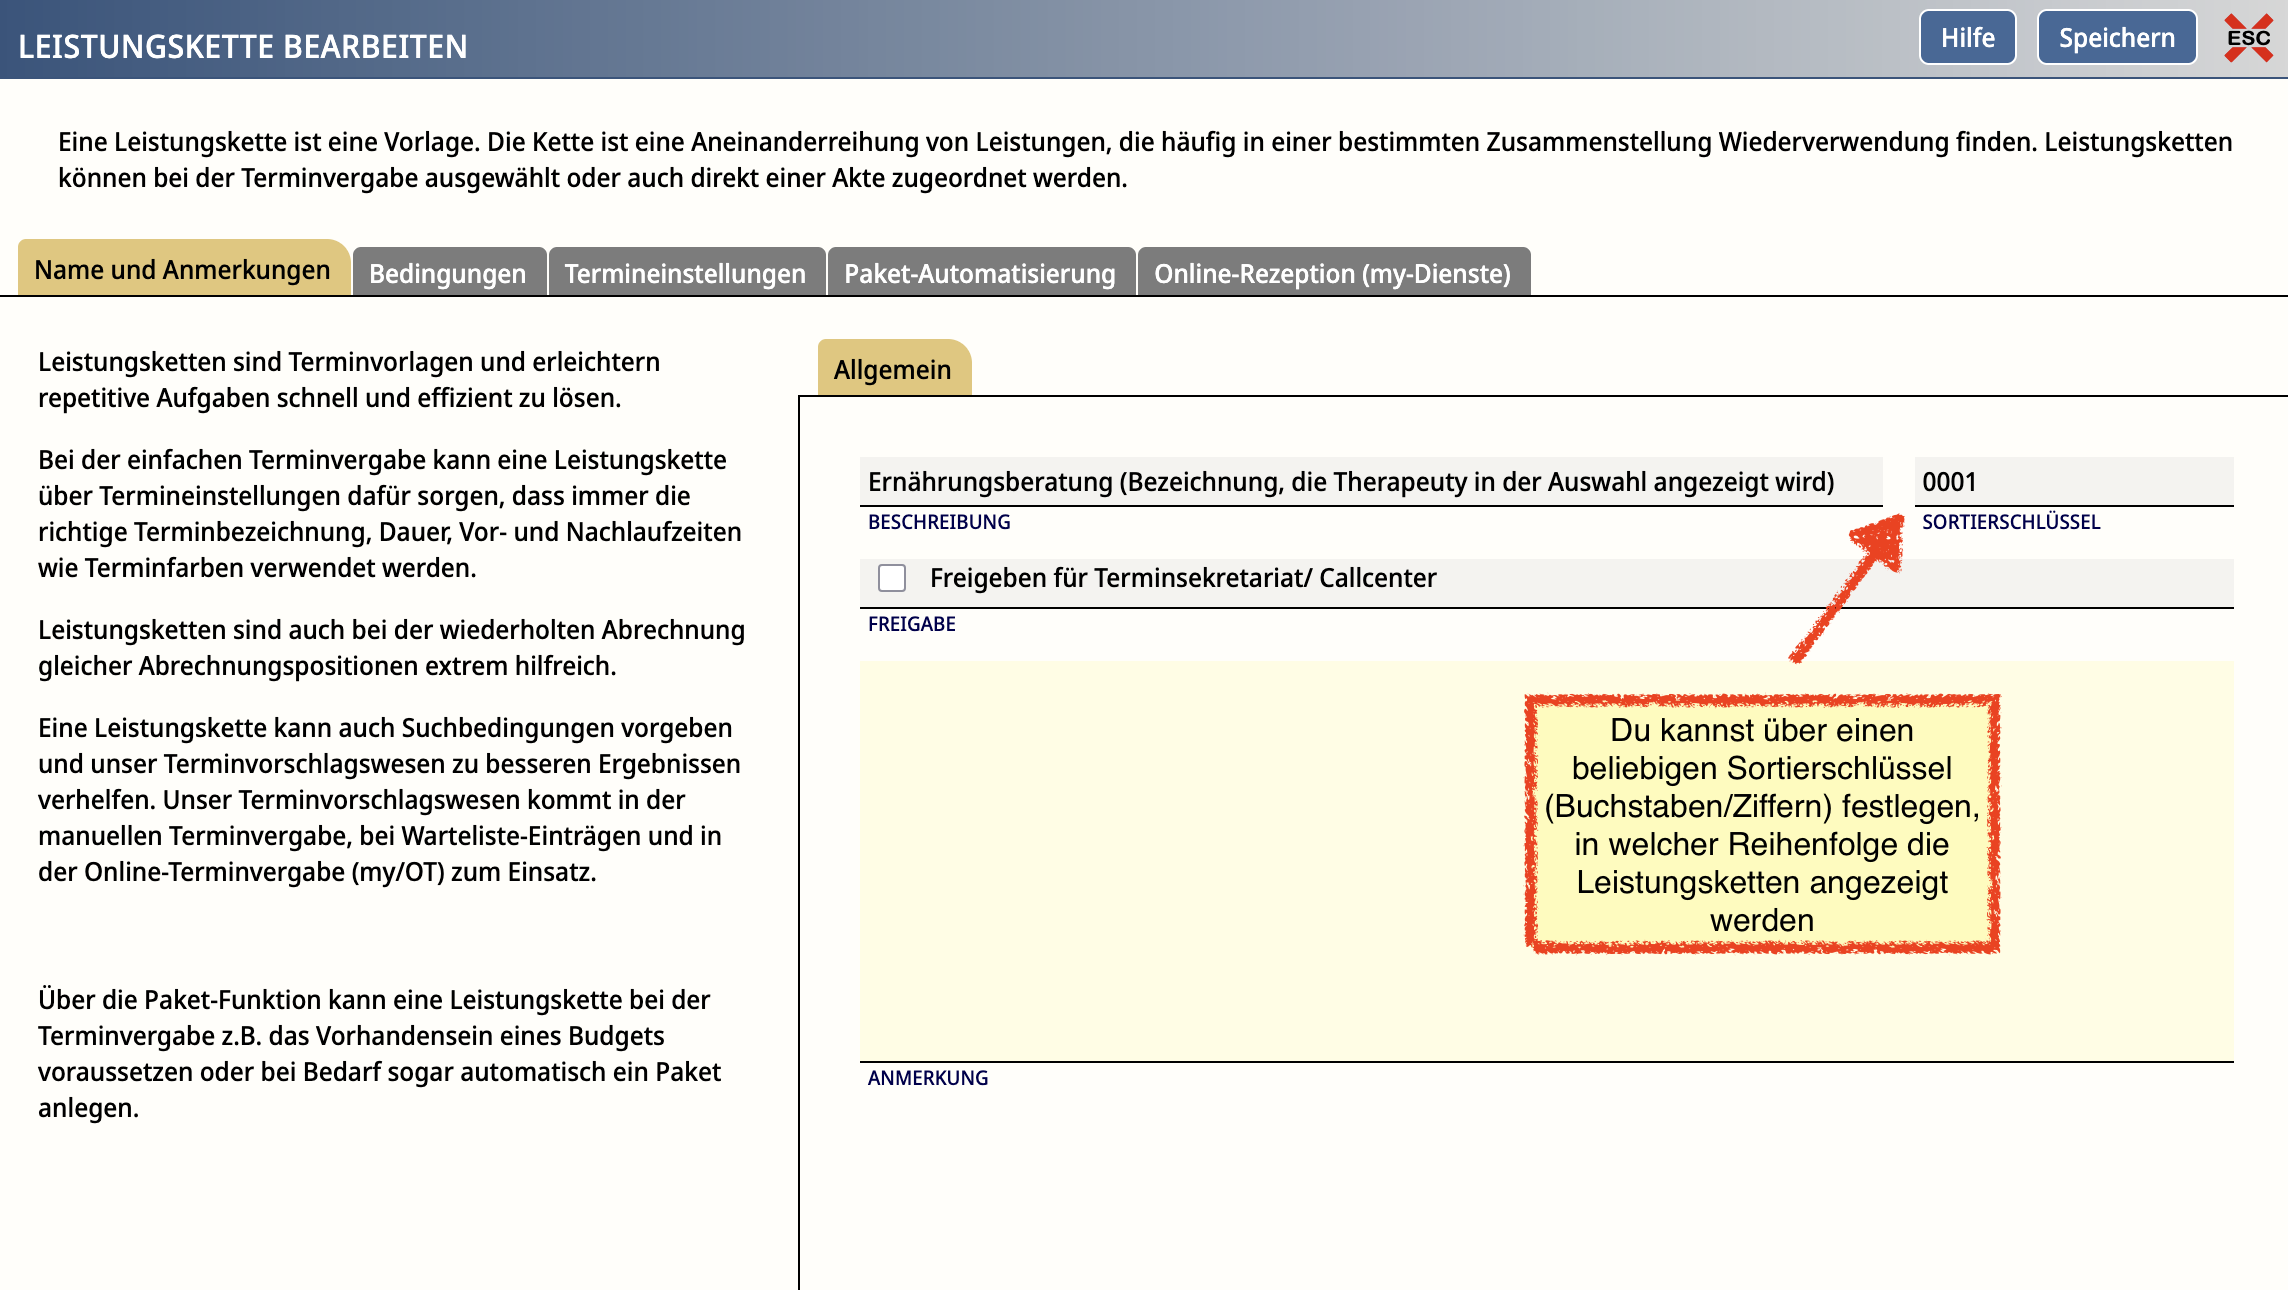This screenshot has height=1290, width=2288.
Task: Close dialog with the red ESC icon
Action: 2248,38
